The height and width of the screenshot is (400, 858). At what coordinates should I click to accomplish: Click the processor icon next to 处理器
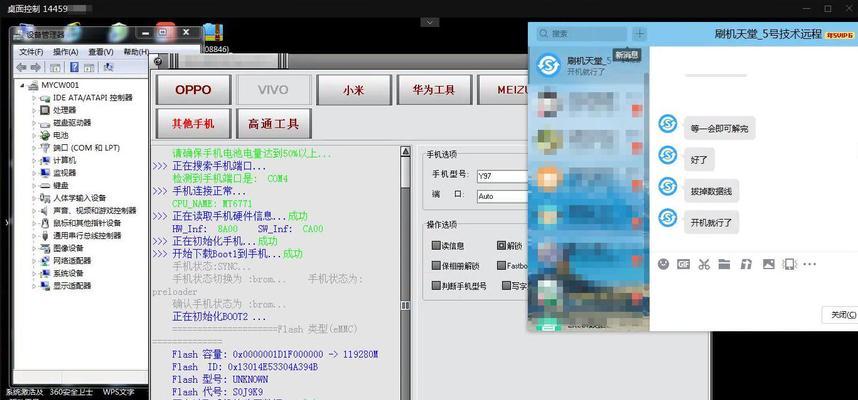[45, 110]
